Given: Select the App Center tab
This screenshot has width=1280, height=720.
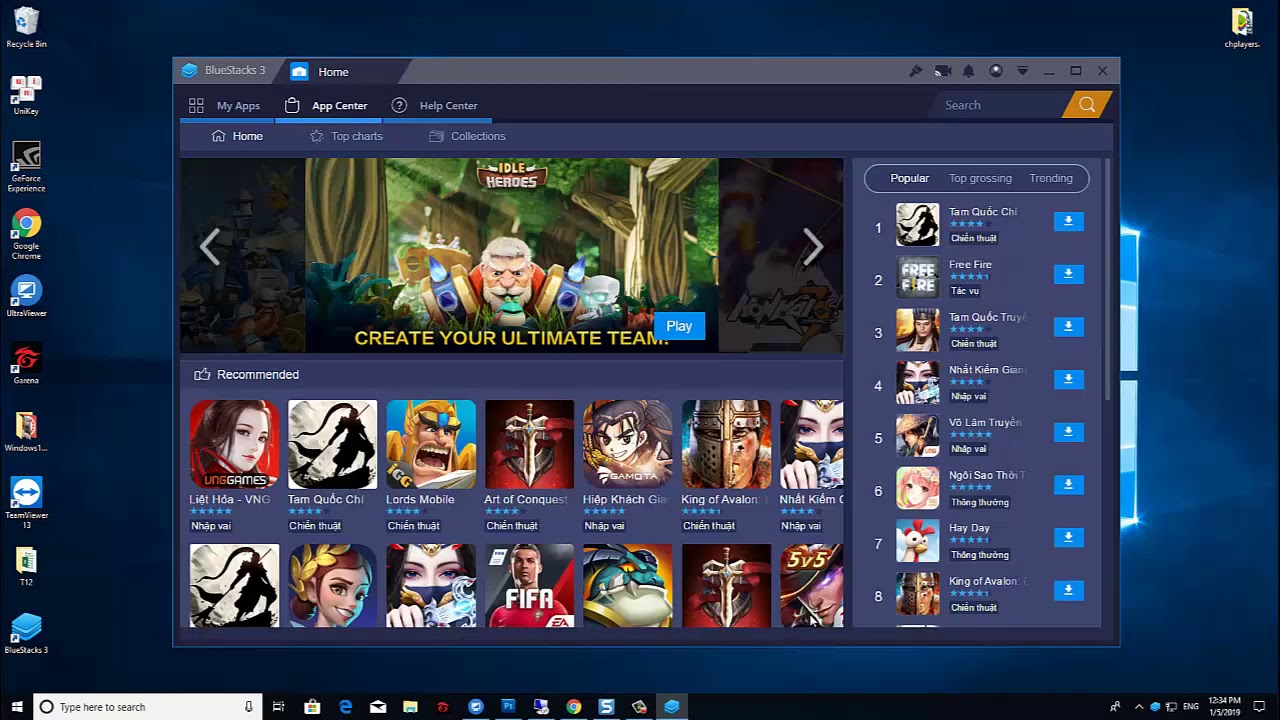Looking at the screenshot, I should 326,105.
